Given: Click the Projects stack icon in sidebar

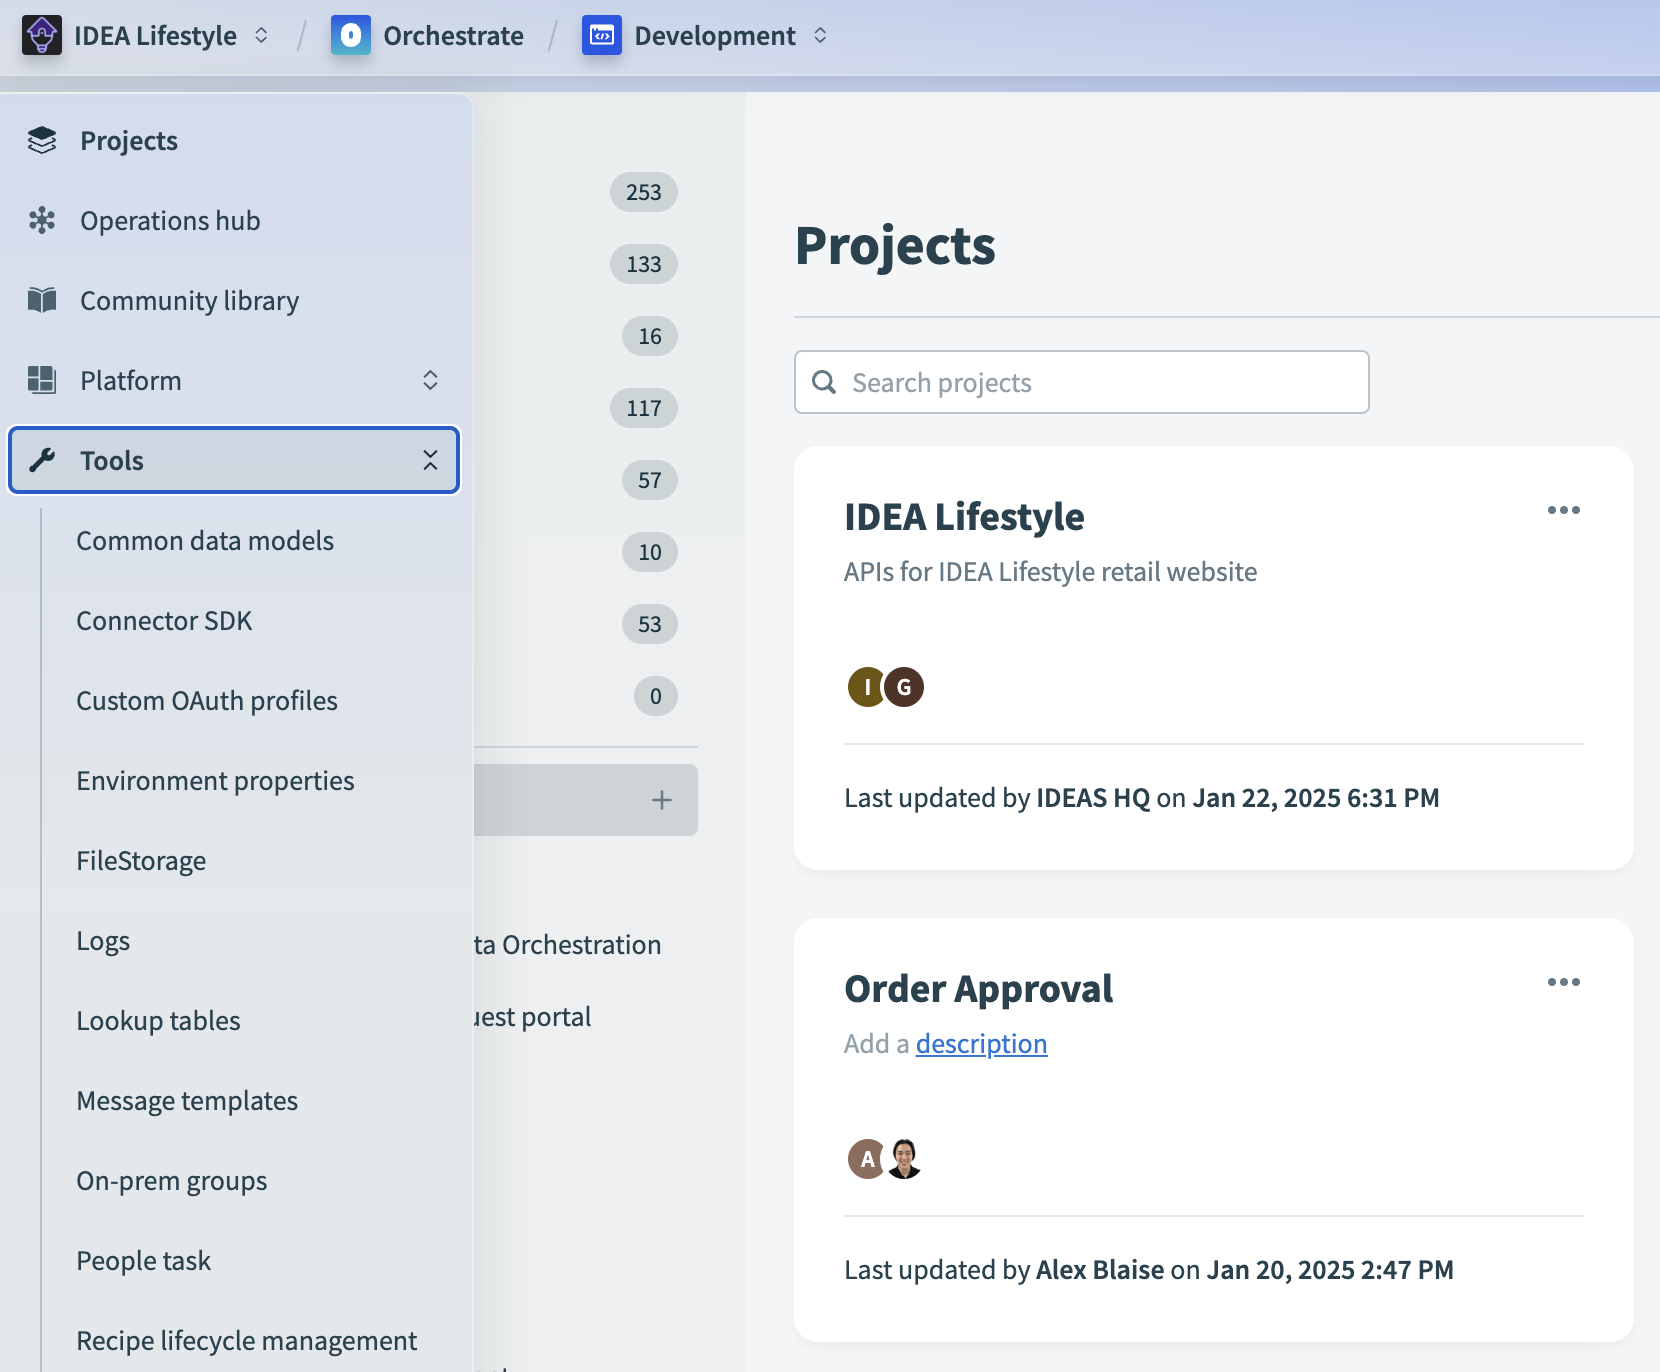Looking at the screenshot, I should click(x=42, y=141).
